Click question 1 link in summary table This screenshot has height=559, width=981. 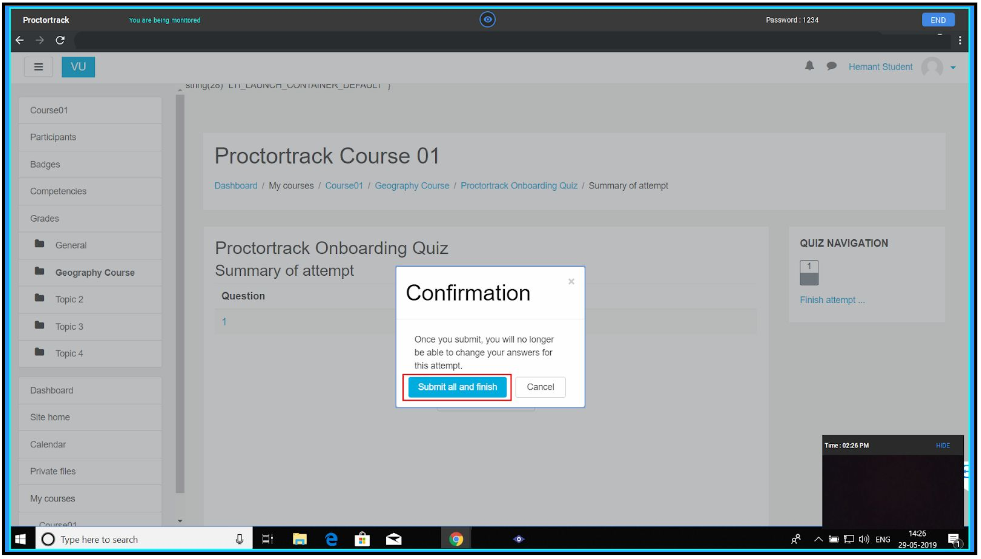pyautogui.click(x=224, y=322)
